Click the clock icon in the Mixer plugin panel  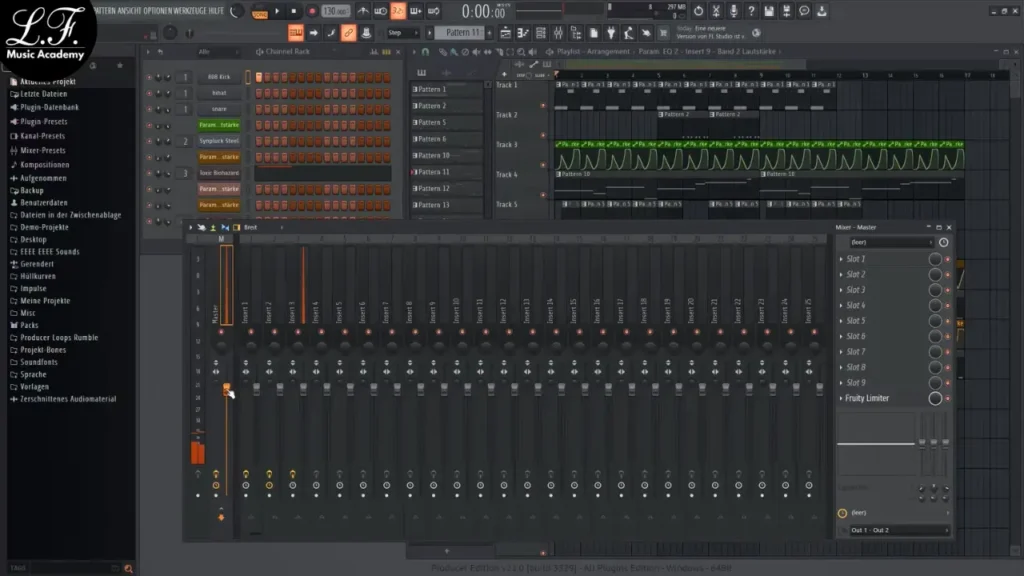[x=943, y=242]
